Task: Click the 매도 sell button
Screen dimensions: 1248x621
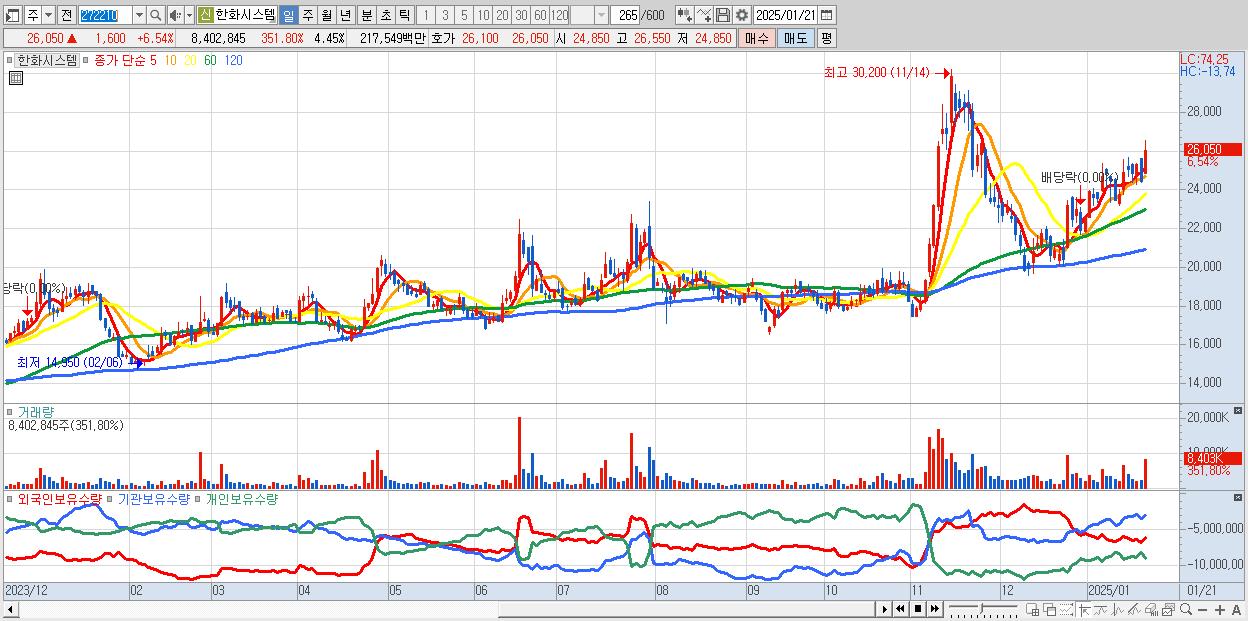Action: (x=796, y=38)
